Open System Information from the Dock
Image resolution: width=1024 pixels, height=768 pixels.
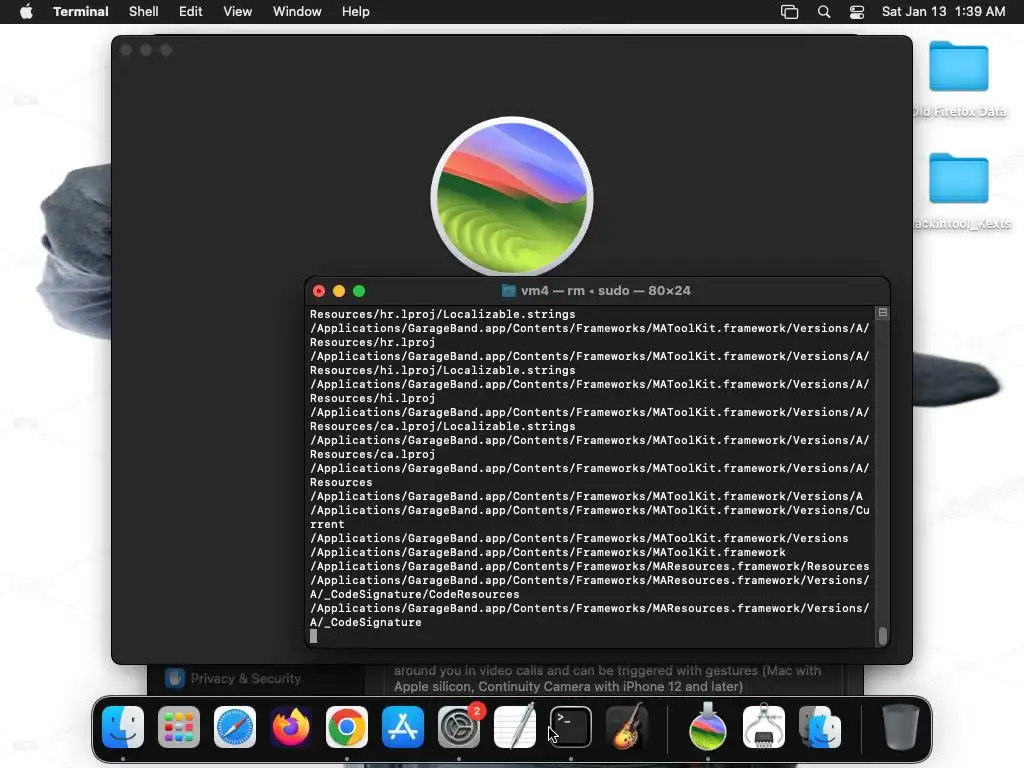pos(764,727)
